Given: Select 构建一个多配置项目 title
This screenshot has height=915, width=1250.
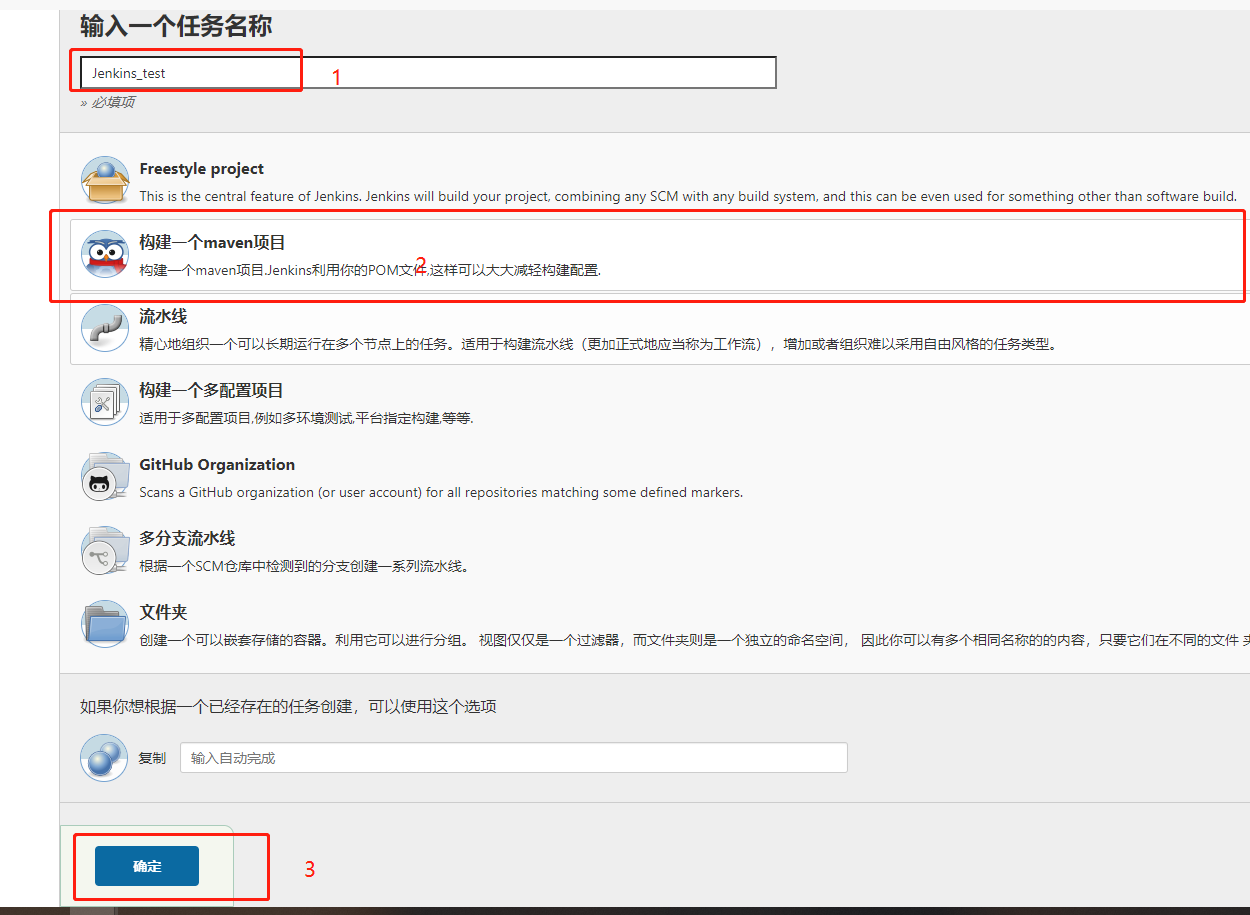Looking at the screenshot, I should [211, 391].
